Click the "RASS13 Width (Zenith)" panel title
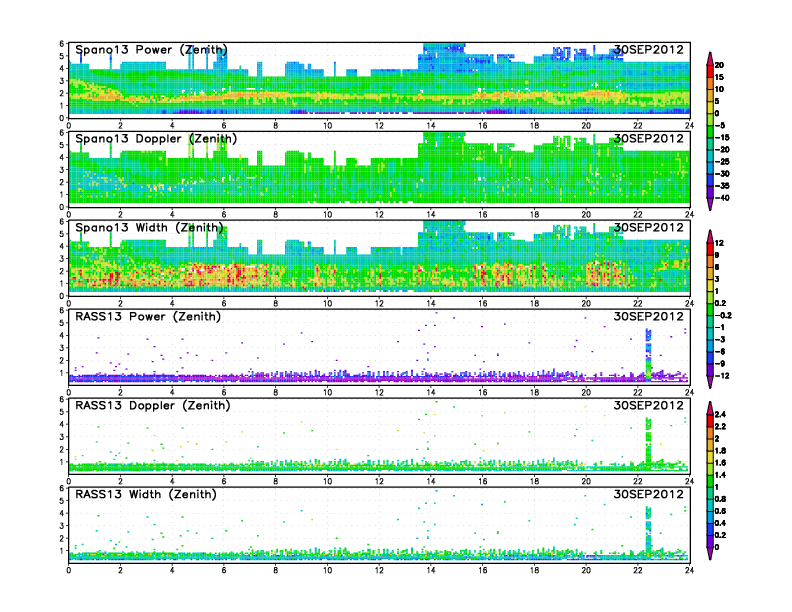 (146, 494)
